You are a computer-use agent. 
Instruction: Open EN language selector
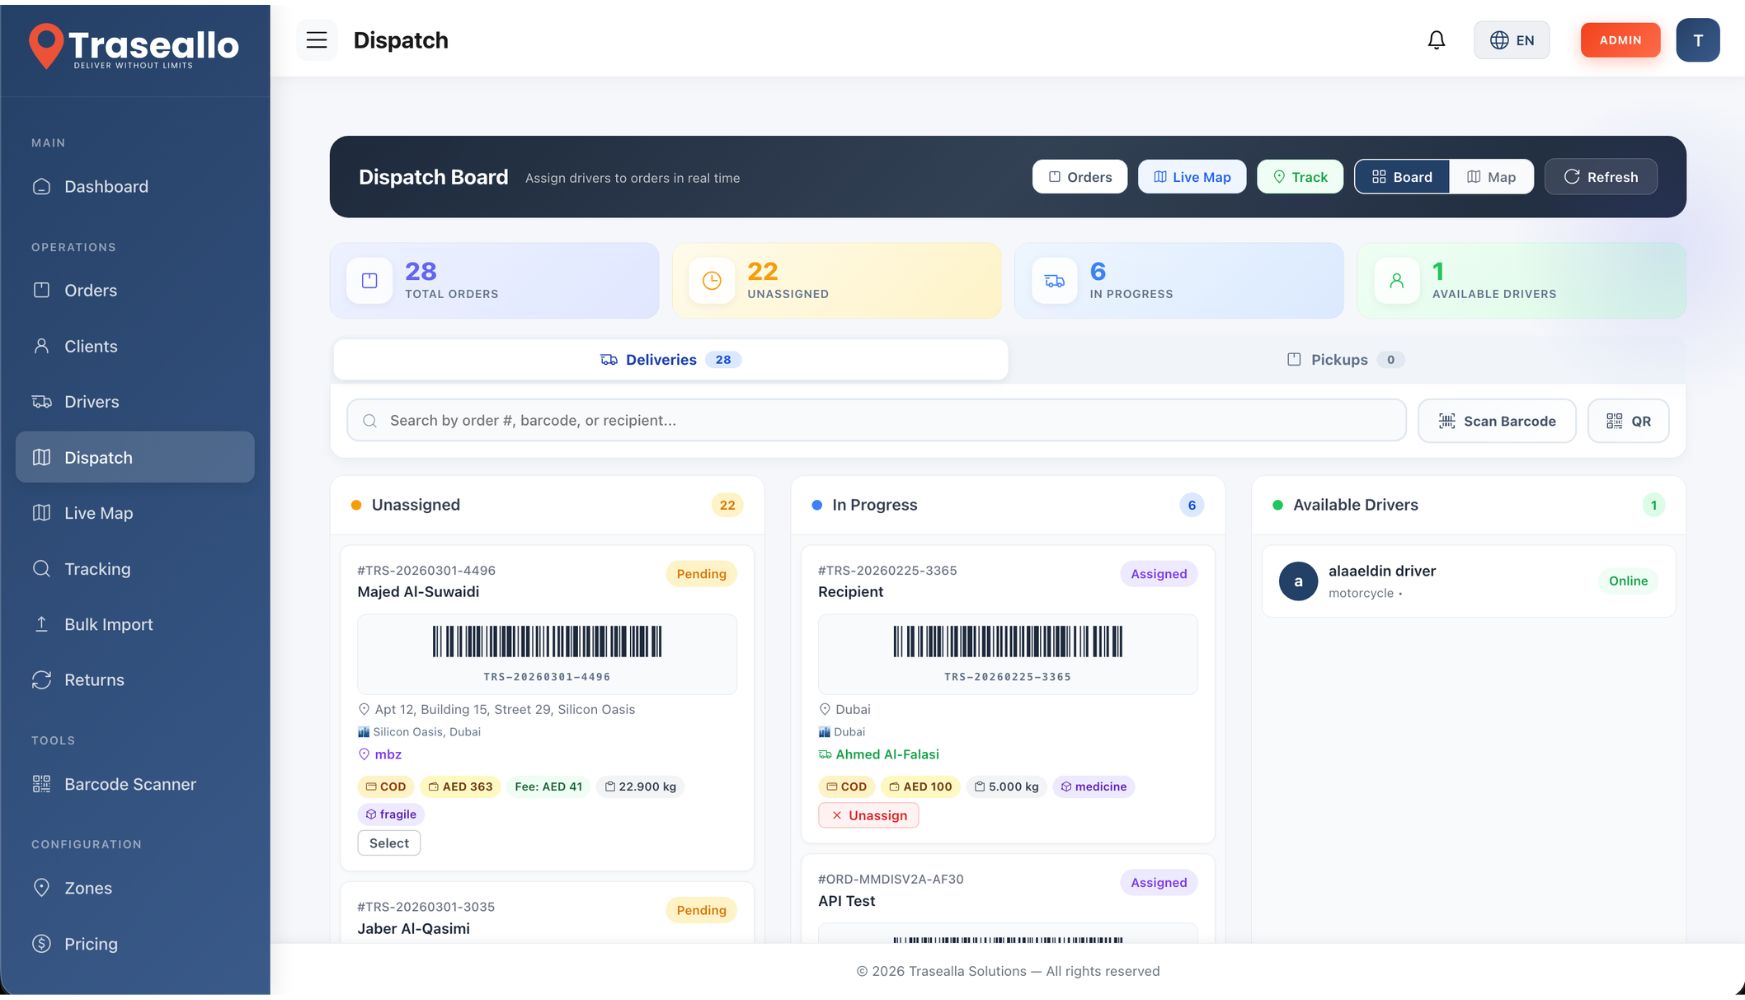click(1511, 40)
